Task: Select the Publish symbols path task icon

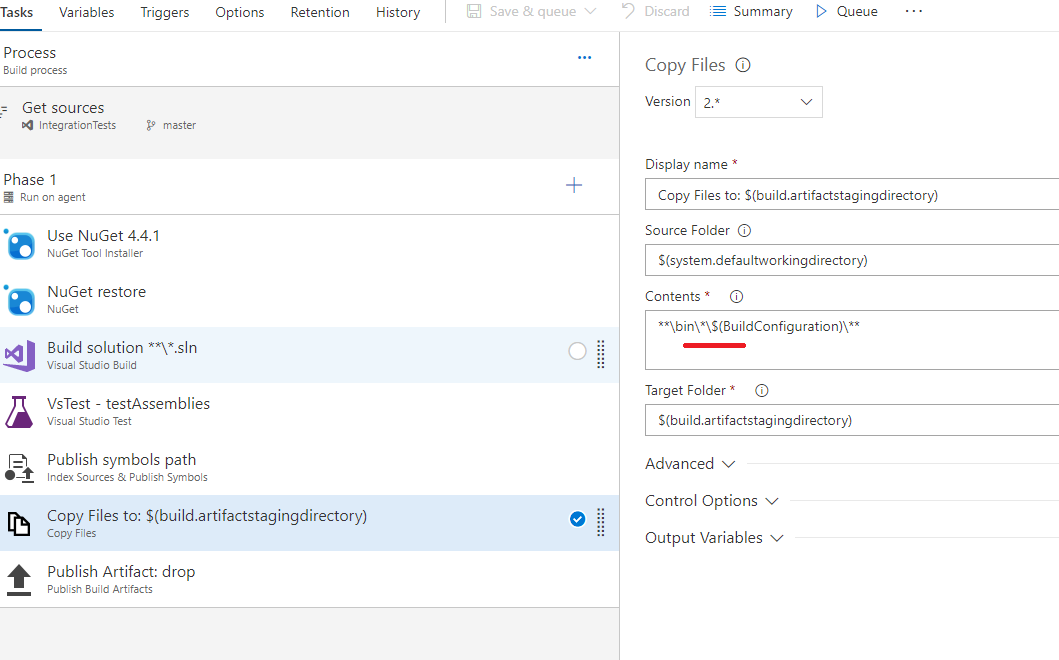Action: (x=22, y=467)
